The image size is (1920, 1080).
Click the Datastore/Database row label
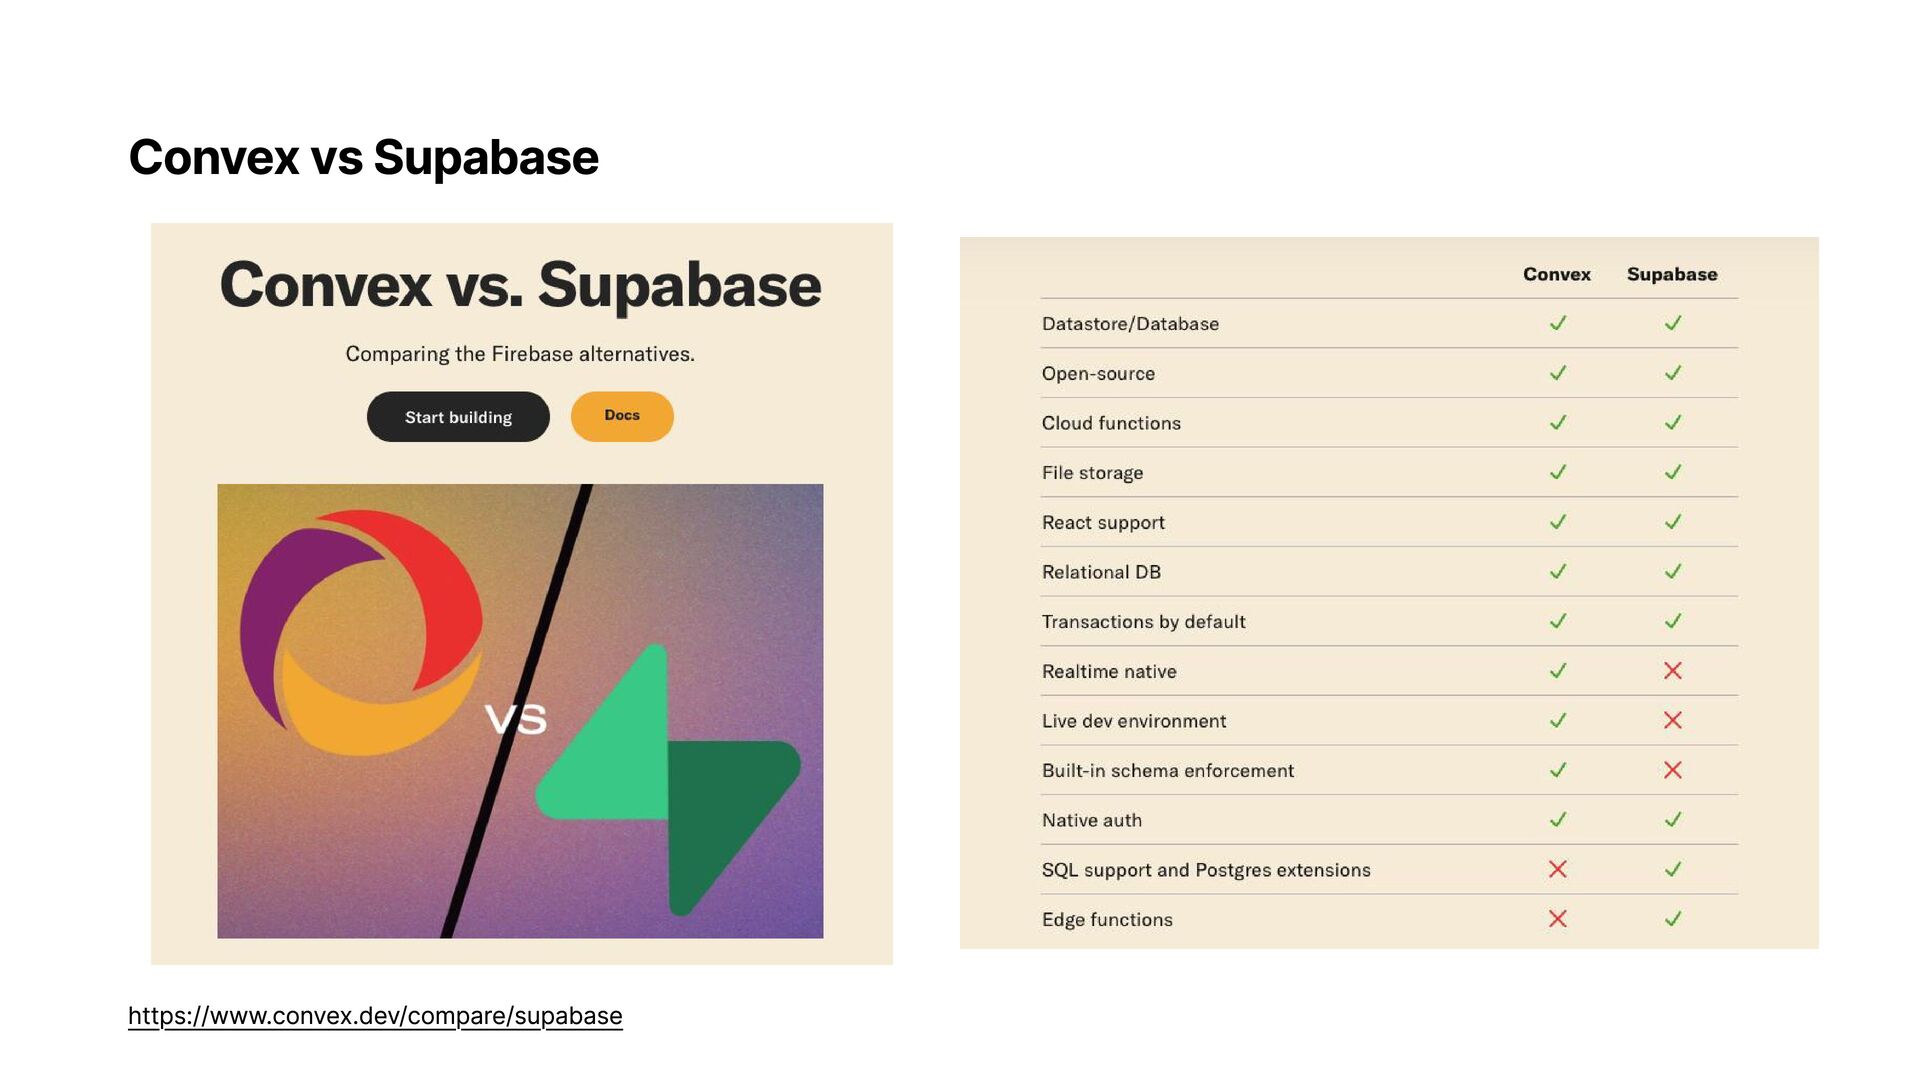click(x=1130, y=324)
